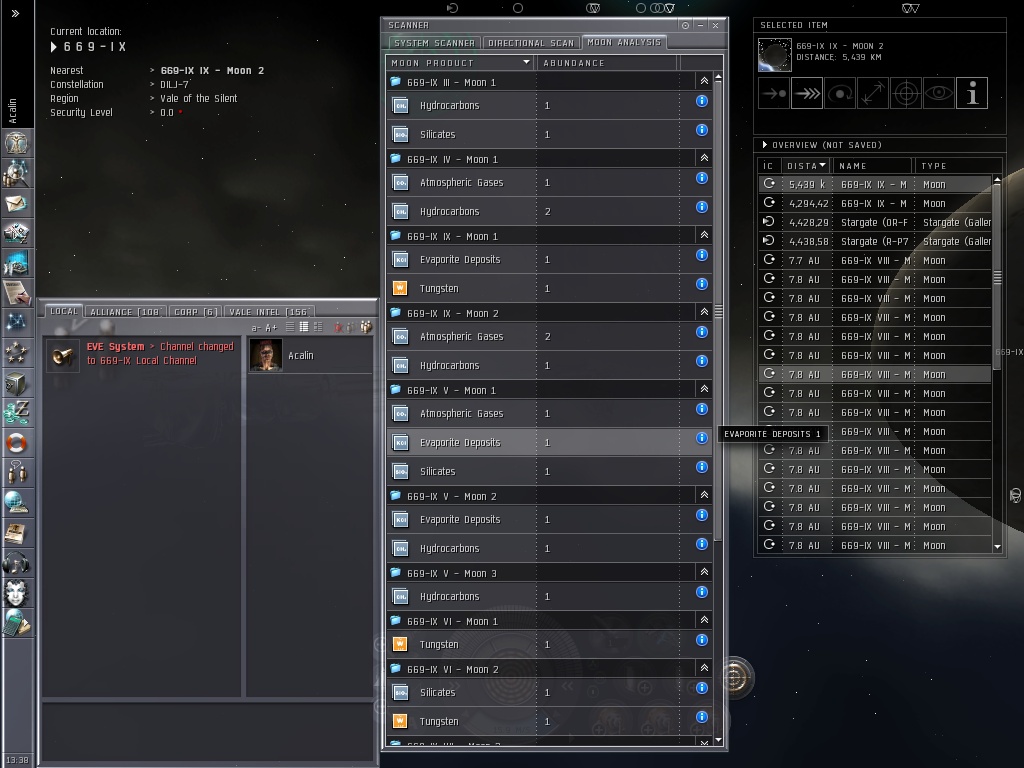Toggle show member list icon in chat
The height and width of the screenshot is (768, 1024).
tap(366, 327)
